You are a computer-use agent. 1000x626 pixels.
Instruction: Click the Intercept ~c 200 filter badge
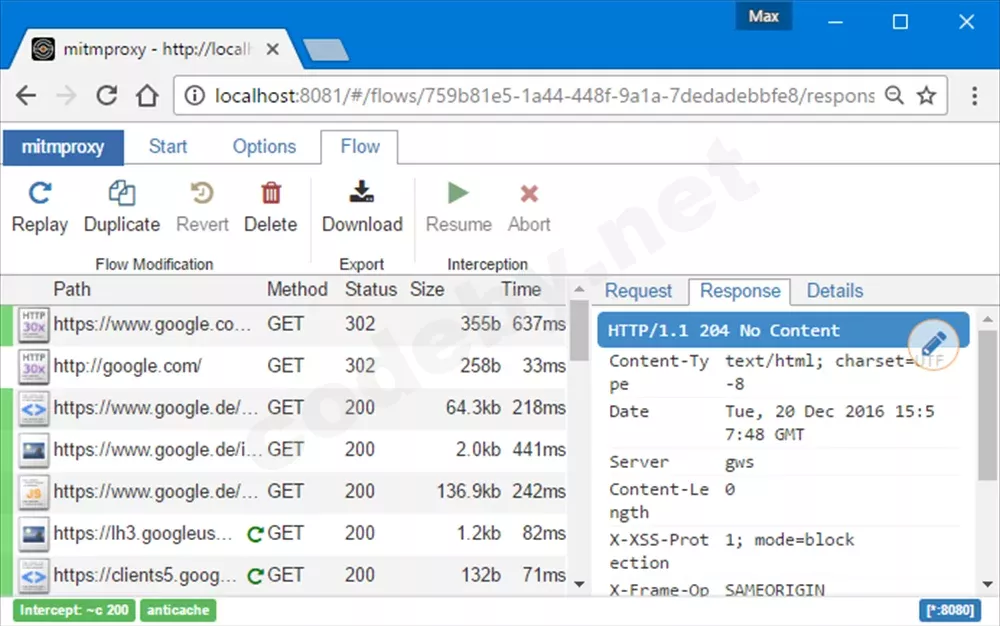click(72, 610)
